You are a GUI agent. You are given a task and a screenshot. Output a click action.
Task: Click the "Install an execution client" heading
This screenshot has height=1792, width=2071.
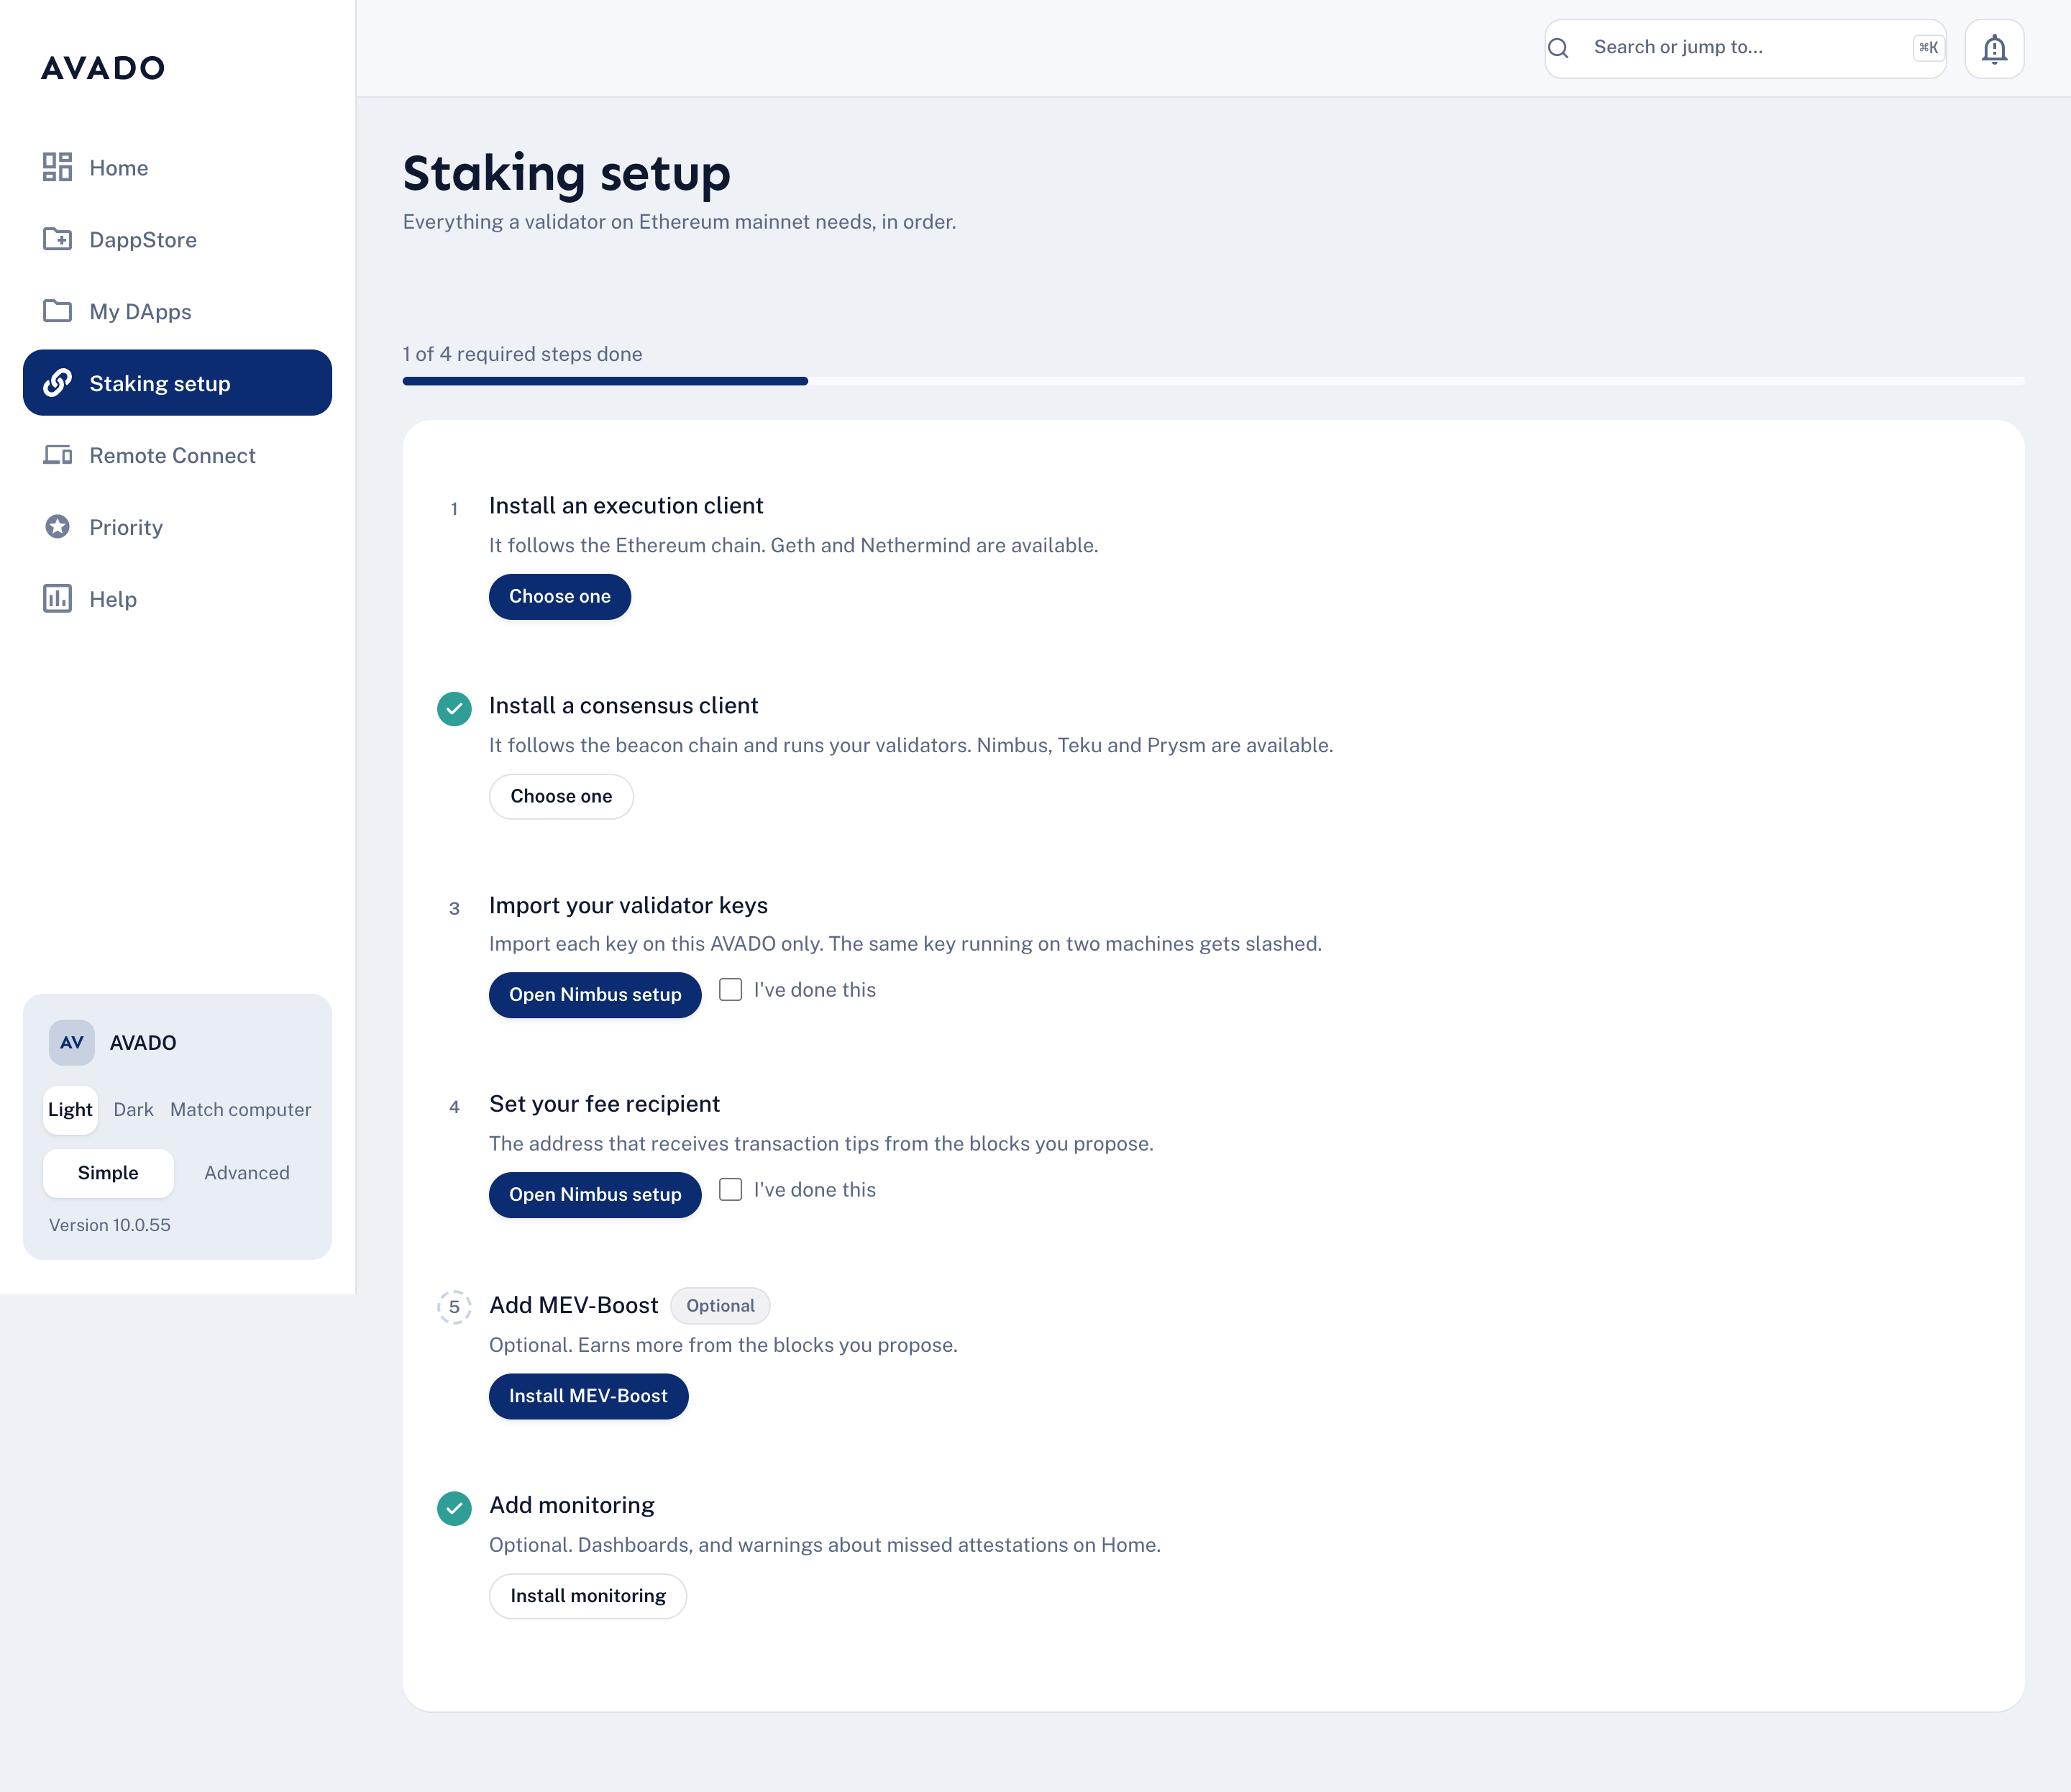(626, 506)
